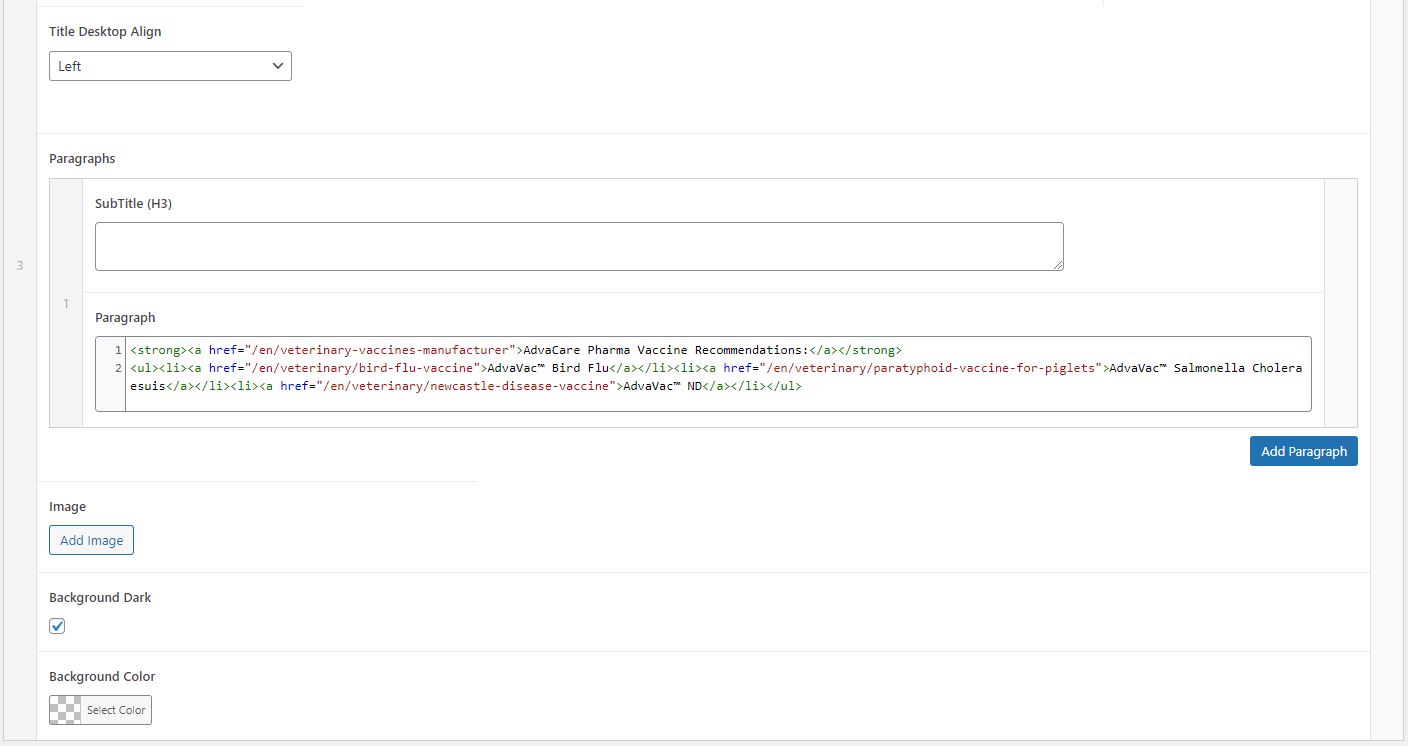Open the Background Color Select Color picker
Screen dimensions: 1408x746
[100, 710]
